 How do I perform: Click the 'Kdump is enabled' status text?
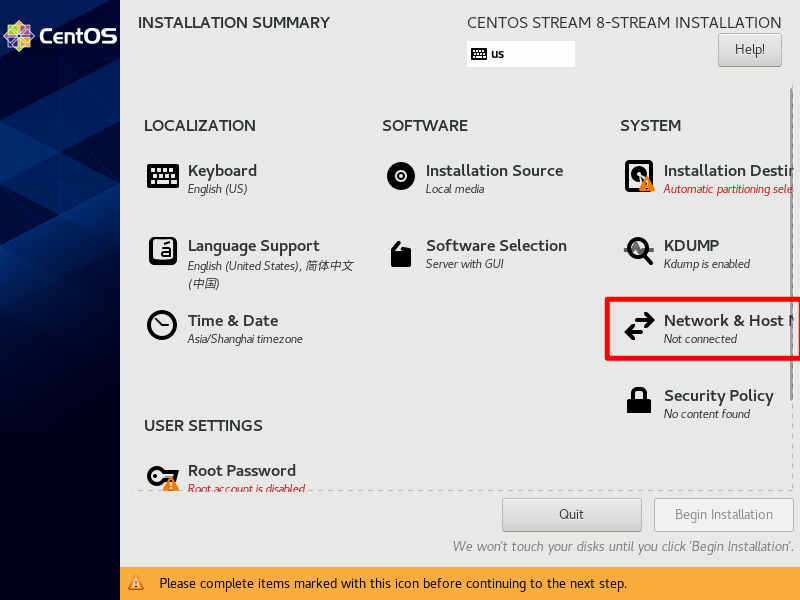coord(707,264)
